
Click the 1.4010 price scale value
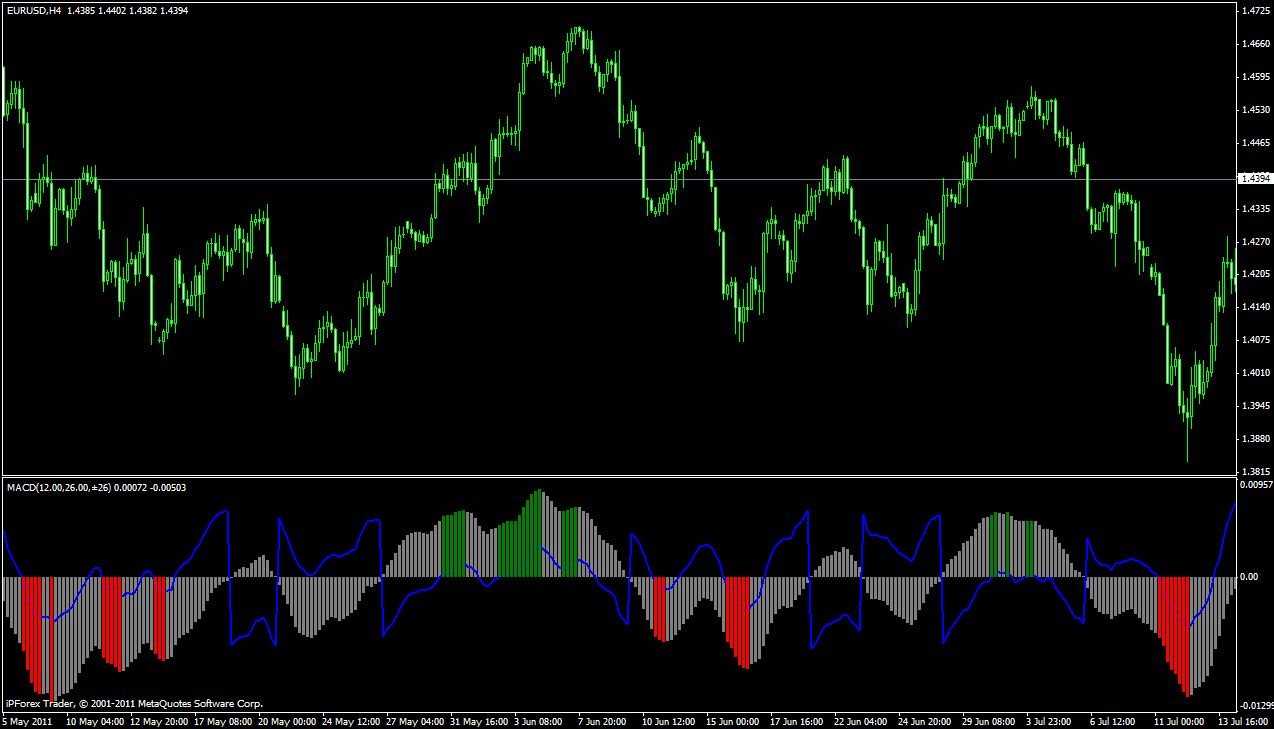pos(1255,373)
